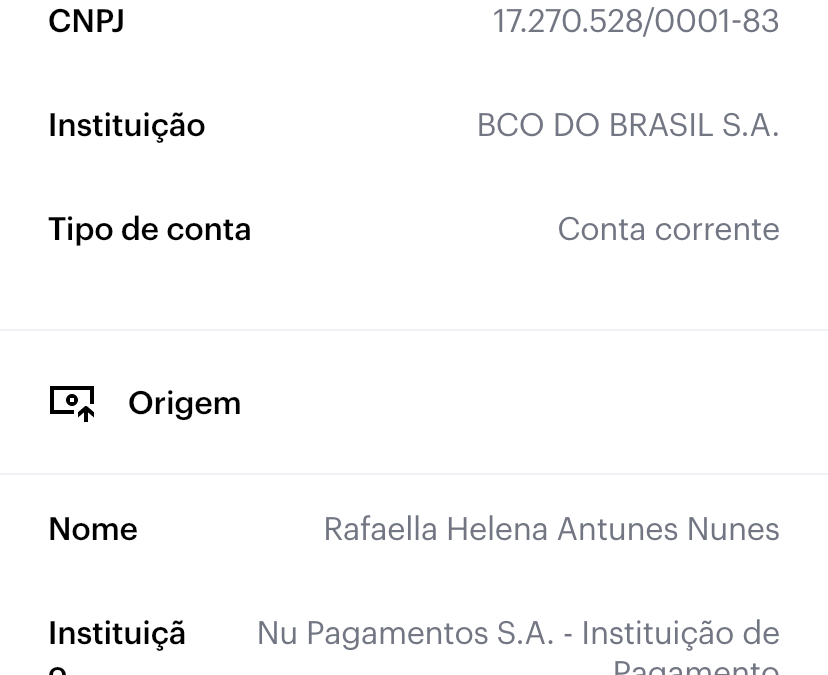The image size is (828, 675).
Task: Select the BCO DO BRASIL S.A. value
Action: pyautogui.click(x=628, y=126)
